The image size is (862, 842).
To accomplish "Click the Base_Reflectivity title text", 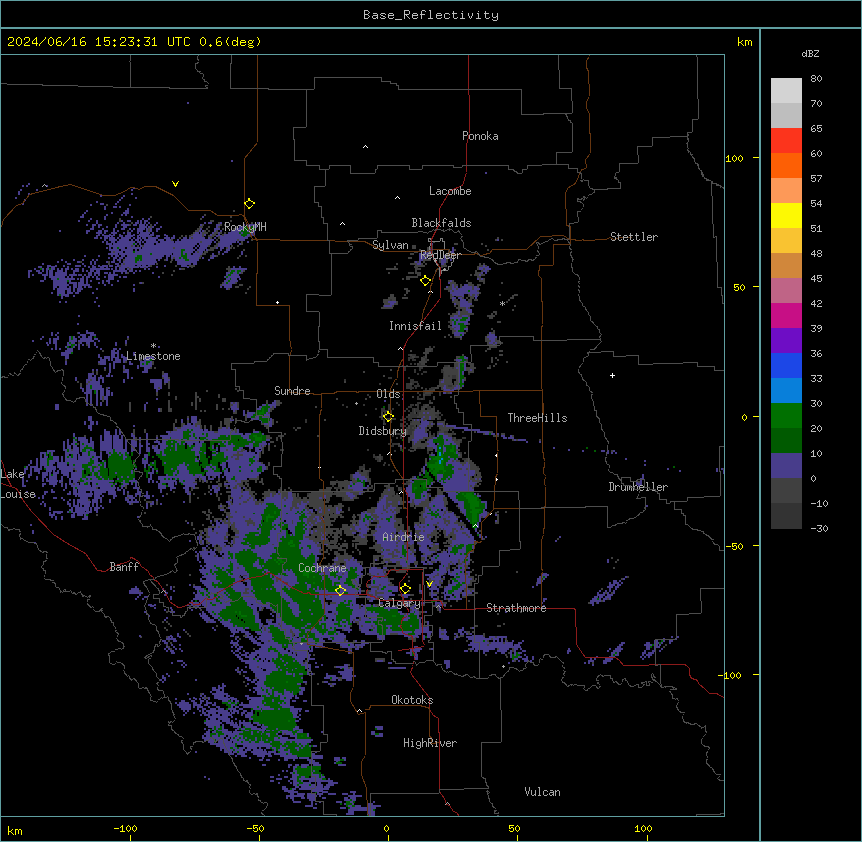I will pos(431,15).
